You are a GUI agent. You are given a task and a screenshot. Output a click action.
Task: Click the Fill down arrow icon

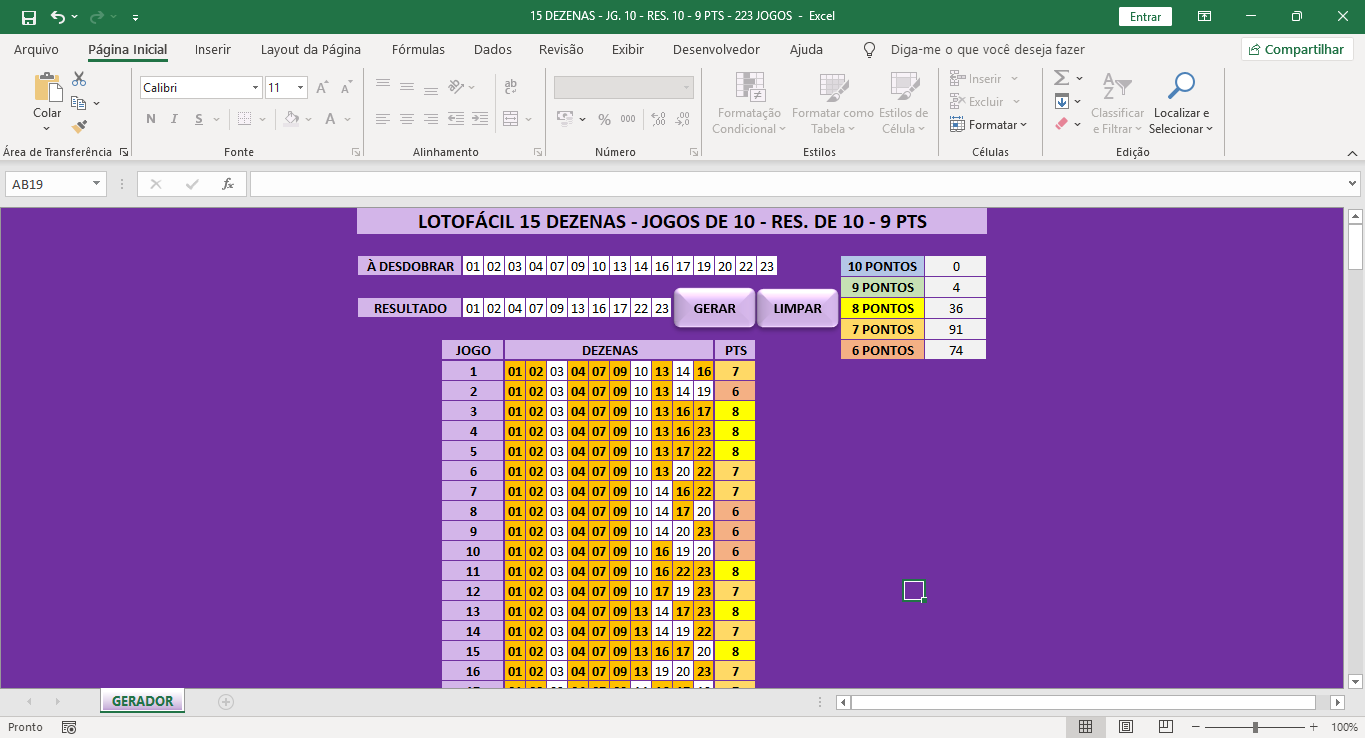(1062, 101)
